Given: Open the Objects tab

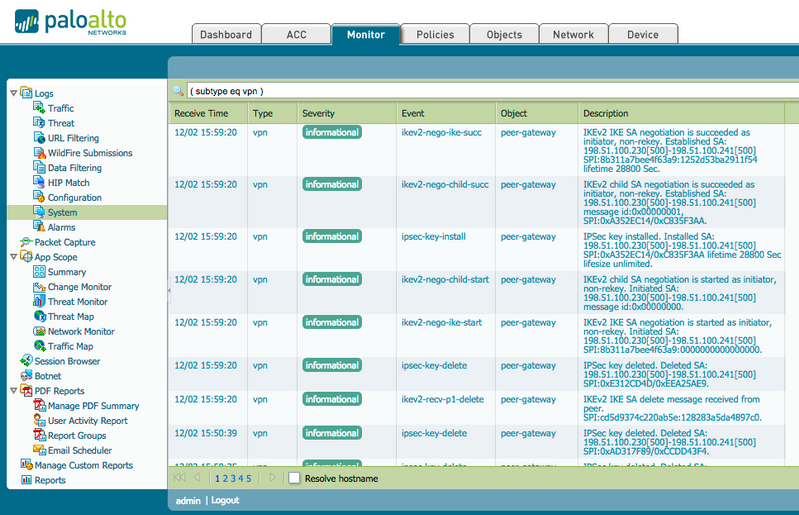Looking at the screenshot, I should click(504, 34).
